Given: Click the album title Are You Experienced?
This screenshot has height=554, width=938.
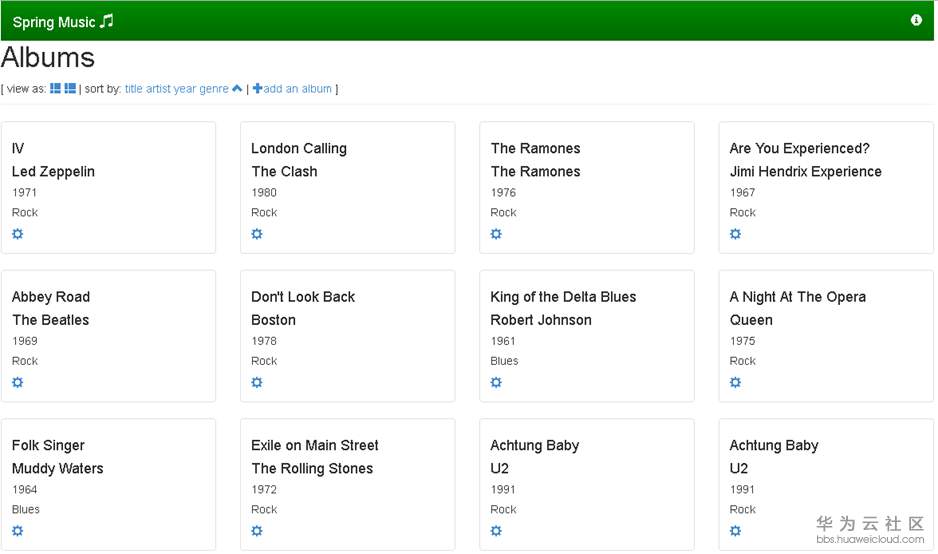Looking at the screenshot, I should (x=799, y=149).
